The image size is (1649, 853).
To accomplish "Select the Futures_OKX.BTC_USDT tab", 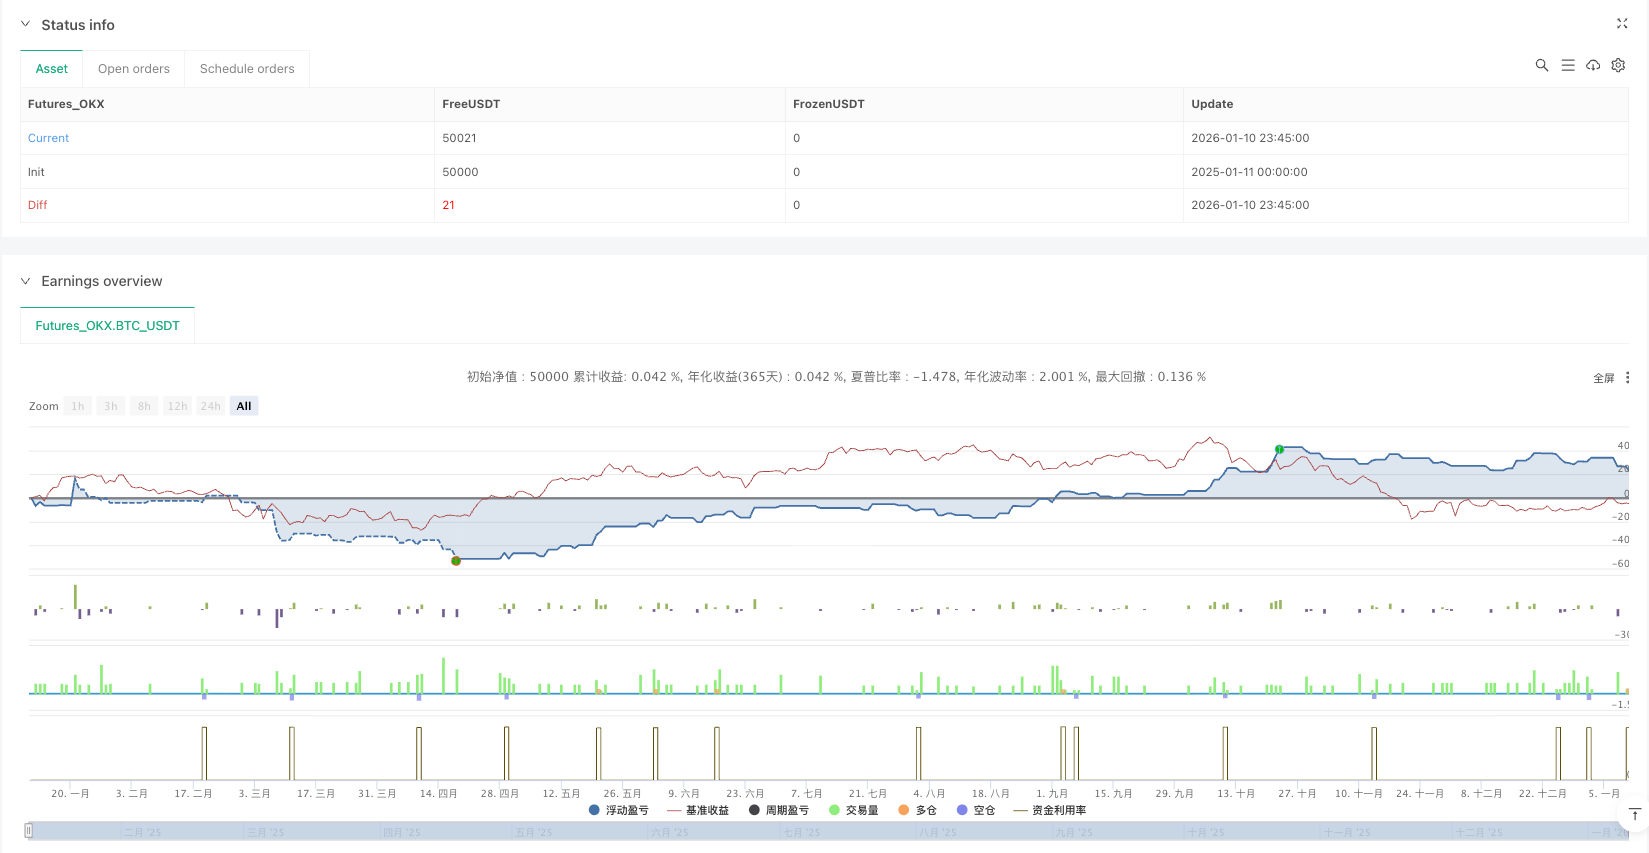I will point(107,326).
